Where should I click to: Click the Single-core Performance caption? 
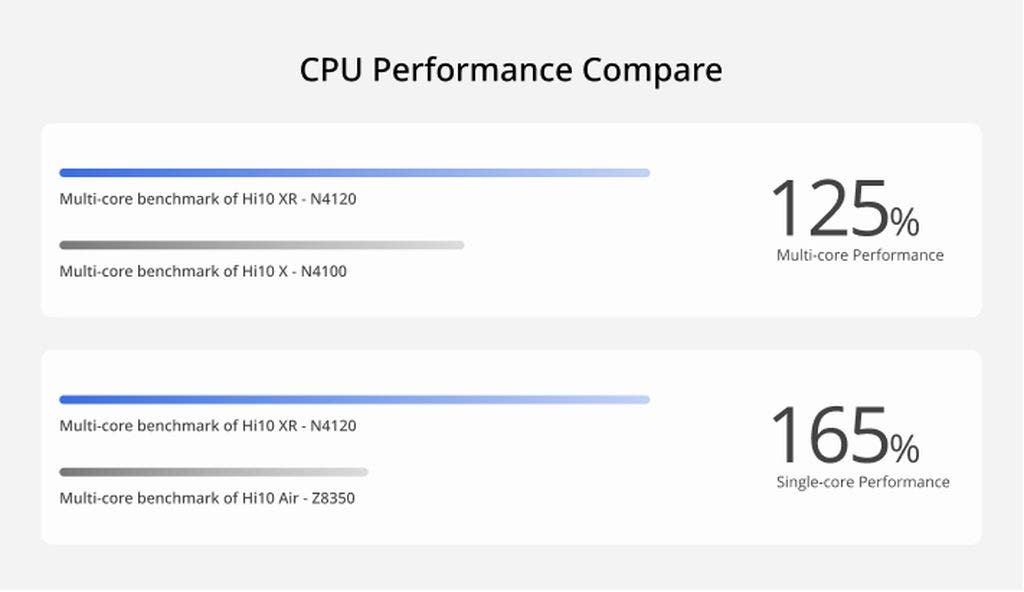click(863, 482)
